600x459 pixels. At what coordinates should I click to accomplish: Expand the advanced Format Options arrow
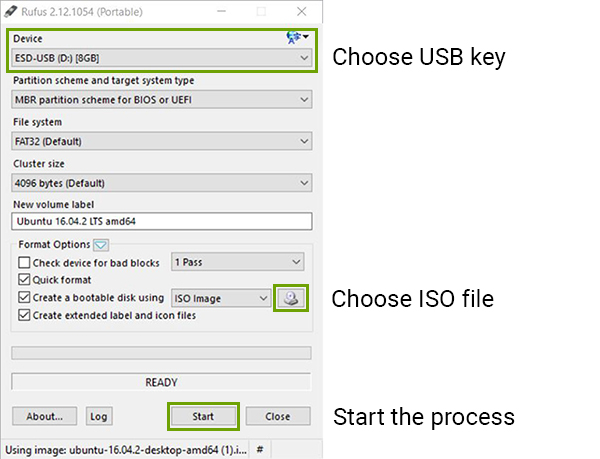coord(101,245)
